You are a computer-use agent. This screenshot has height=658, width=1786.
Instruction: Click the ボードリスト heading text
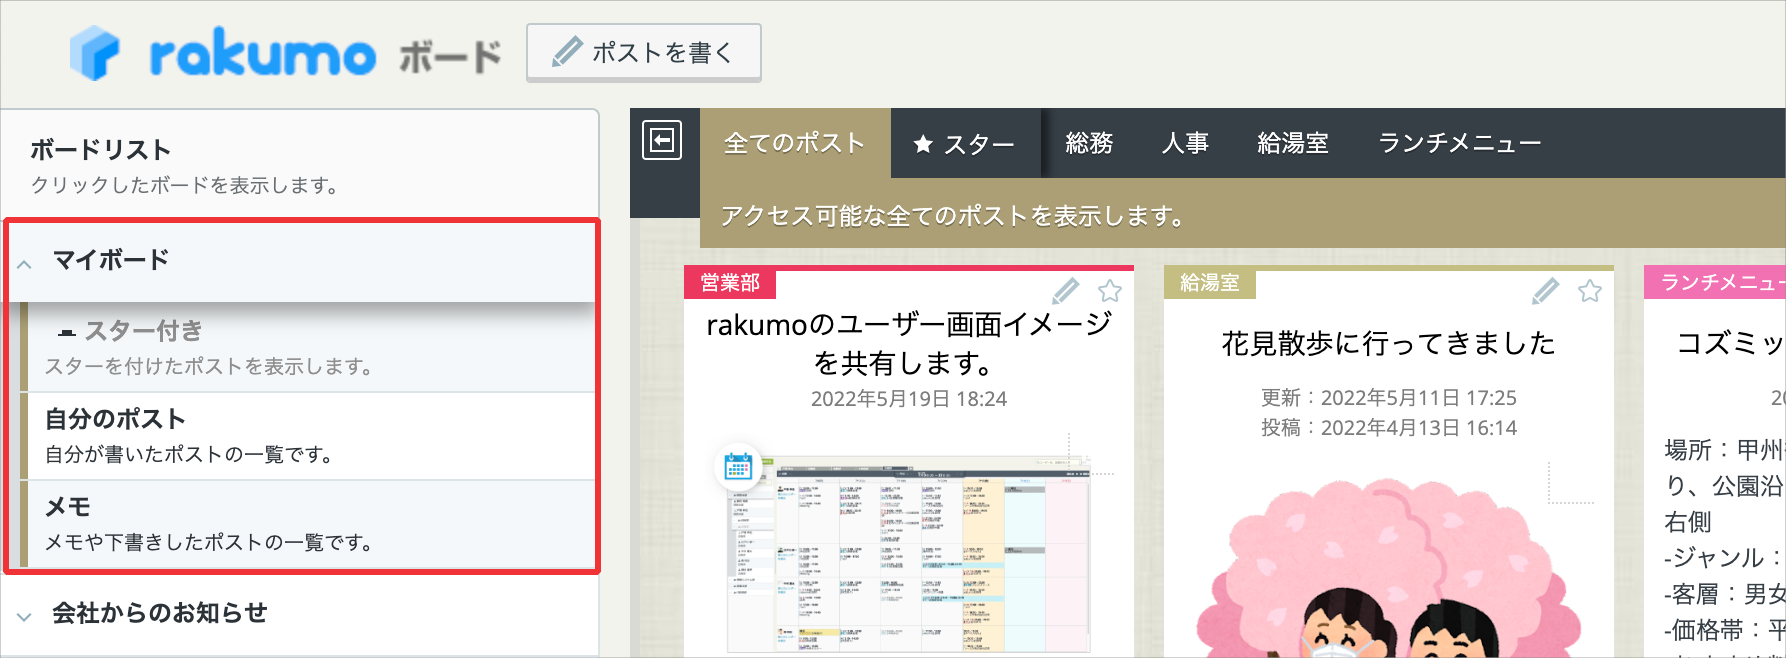pos(100,150)
